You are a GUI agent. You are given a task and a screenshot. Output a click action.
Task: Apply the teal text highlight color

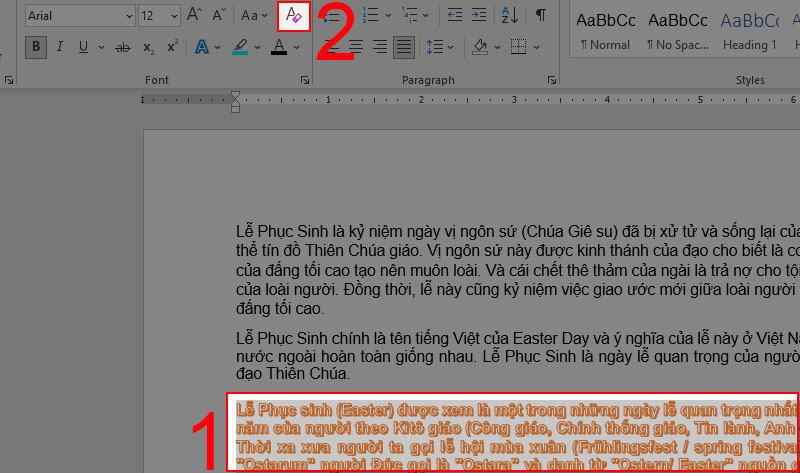240,47
